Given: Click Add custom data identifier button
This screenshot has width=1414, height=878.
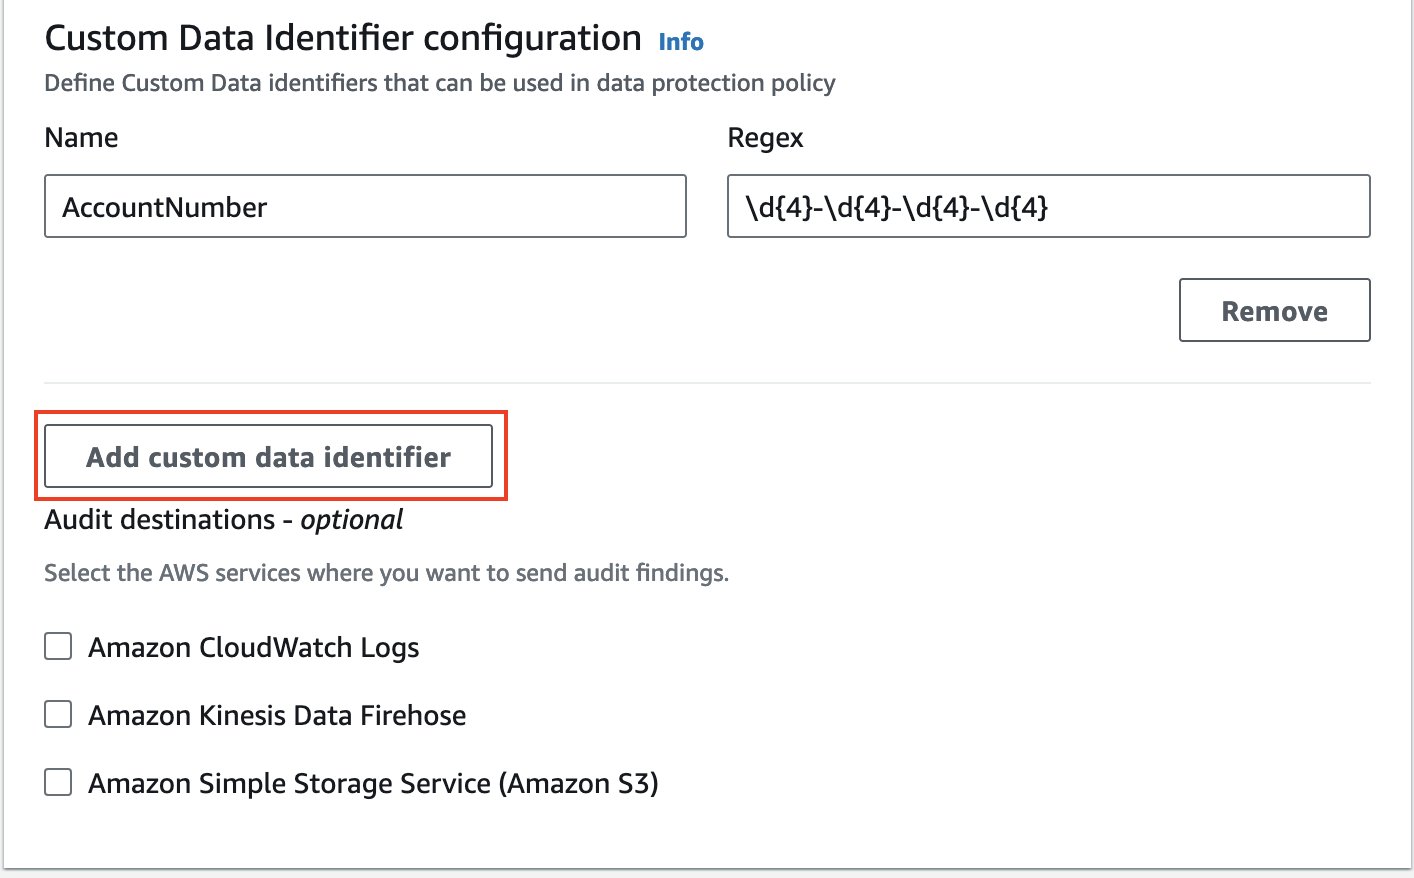Looking at the screenshot, I should (268, 457).
